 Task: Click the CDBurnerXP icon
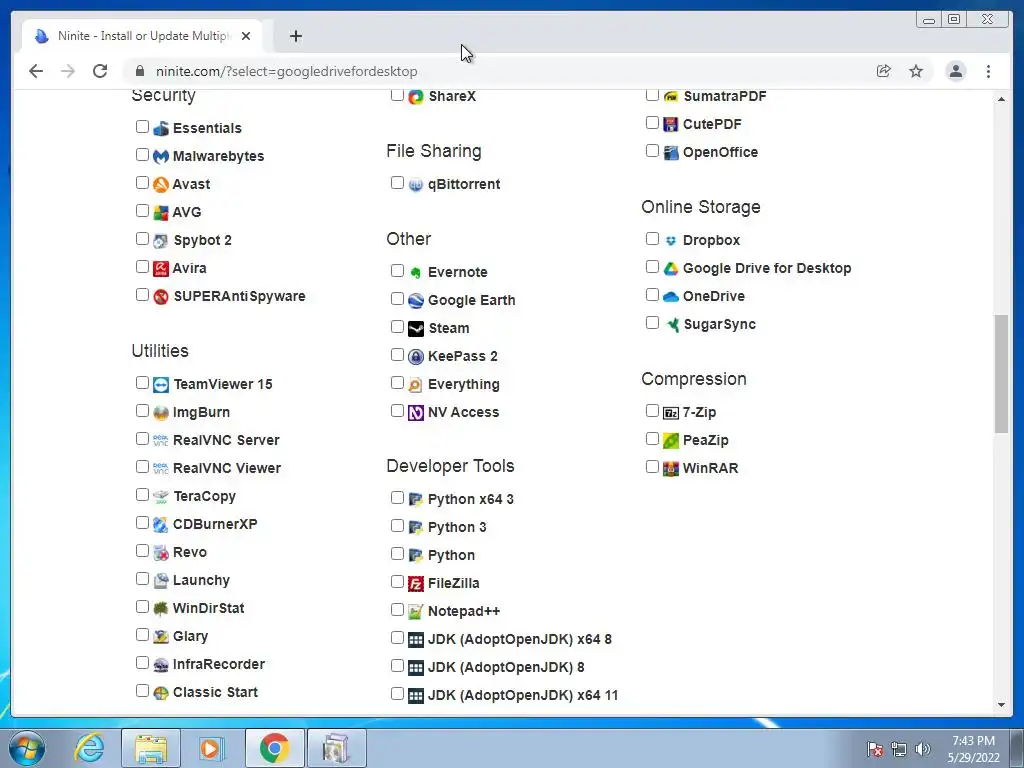pos(161,524)
